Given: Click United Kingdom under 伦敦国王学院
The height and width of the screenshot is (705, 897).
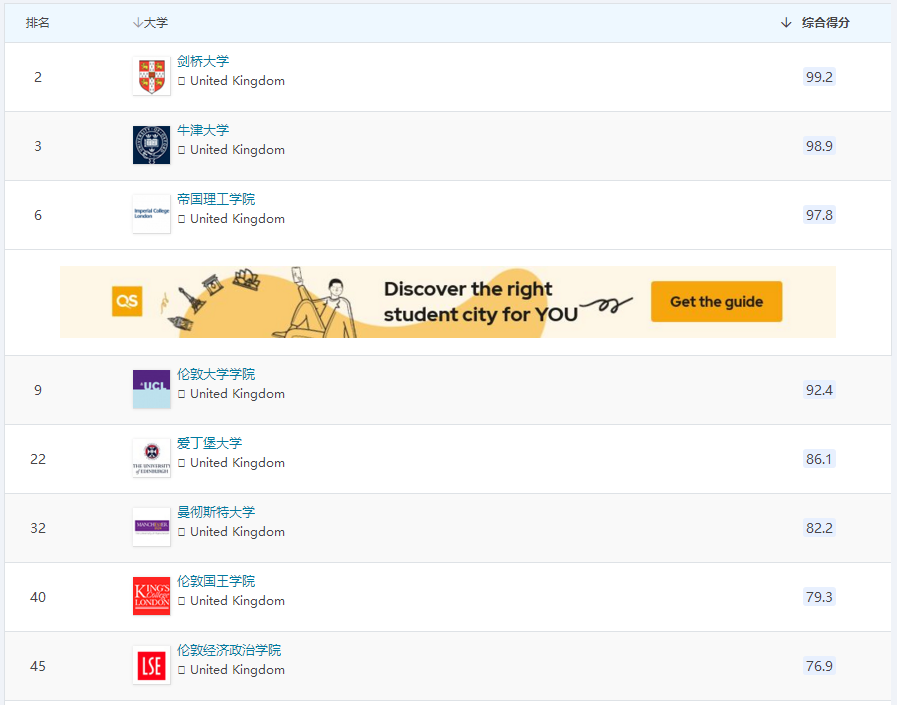Looking at the screenshot, I should click(x=237, y=601).
